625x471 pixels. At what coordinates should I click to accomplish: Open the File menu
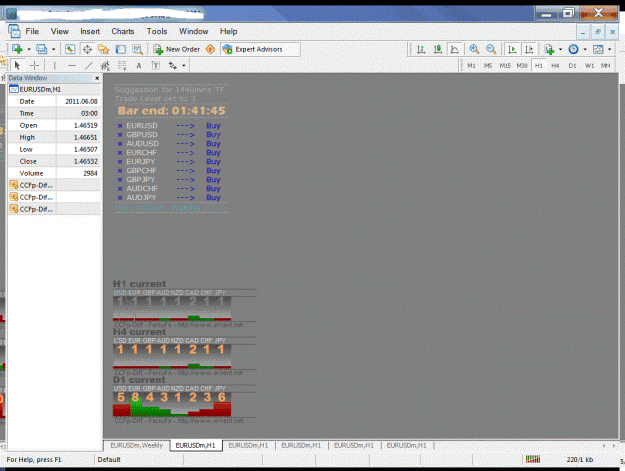point(32,31)
